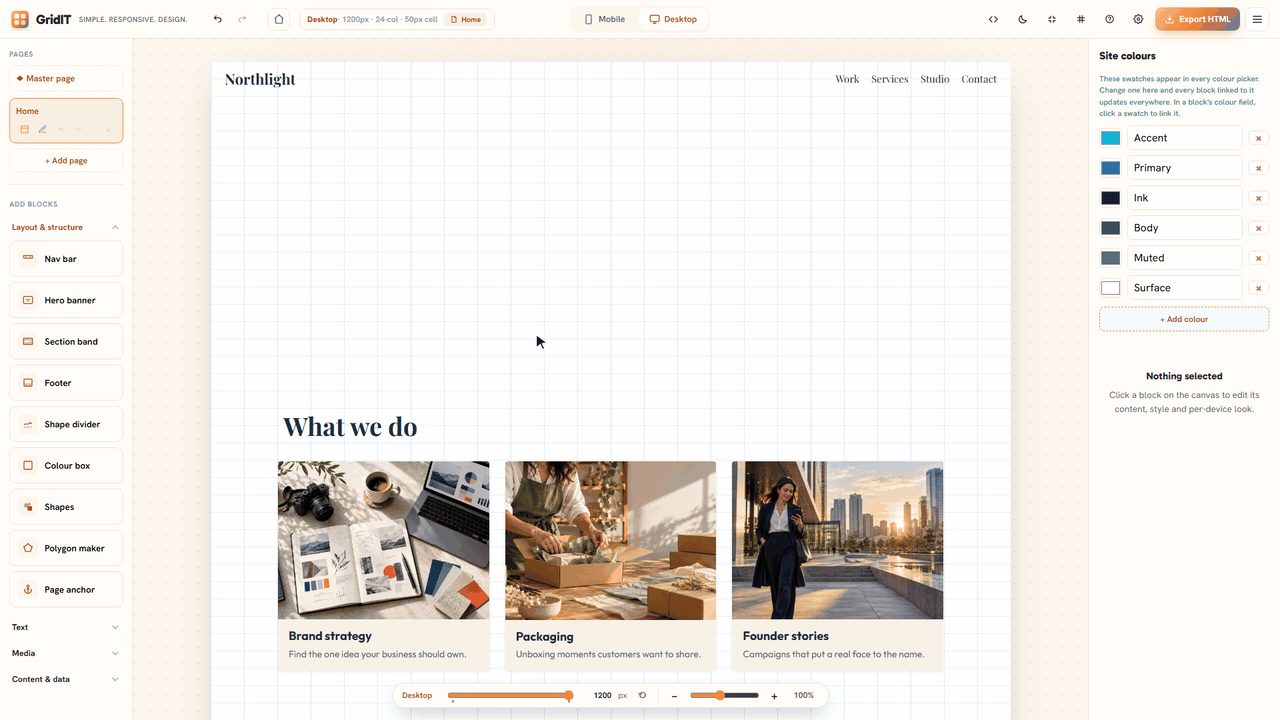The width and height of the screenshot is (1280, 720).
Task: Click the pencil icon on the Home page
Action: pyautogui.click(x=43, y=129)
